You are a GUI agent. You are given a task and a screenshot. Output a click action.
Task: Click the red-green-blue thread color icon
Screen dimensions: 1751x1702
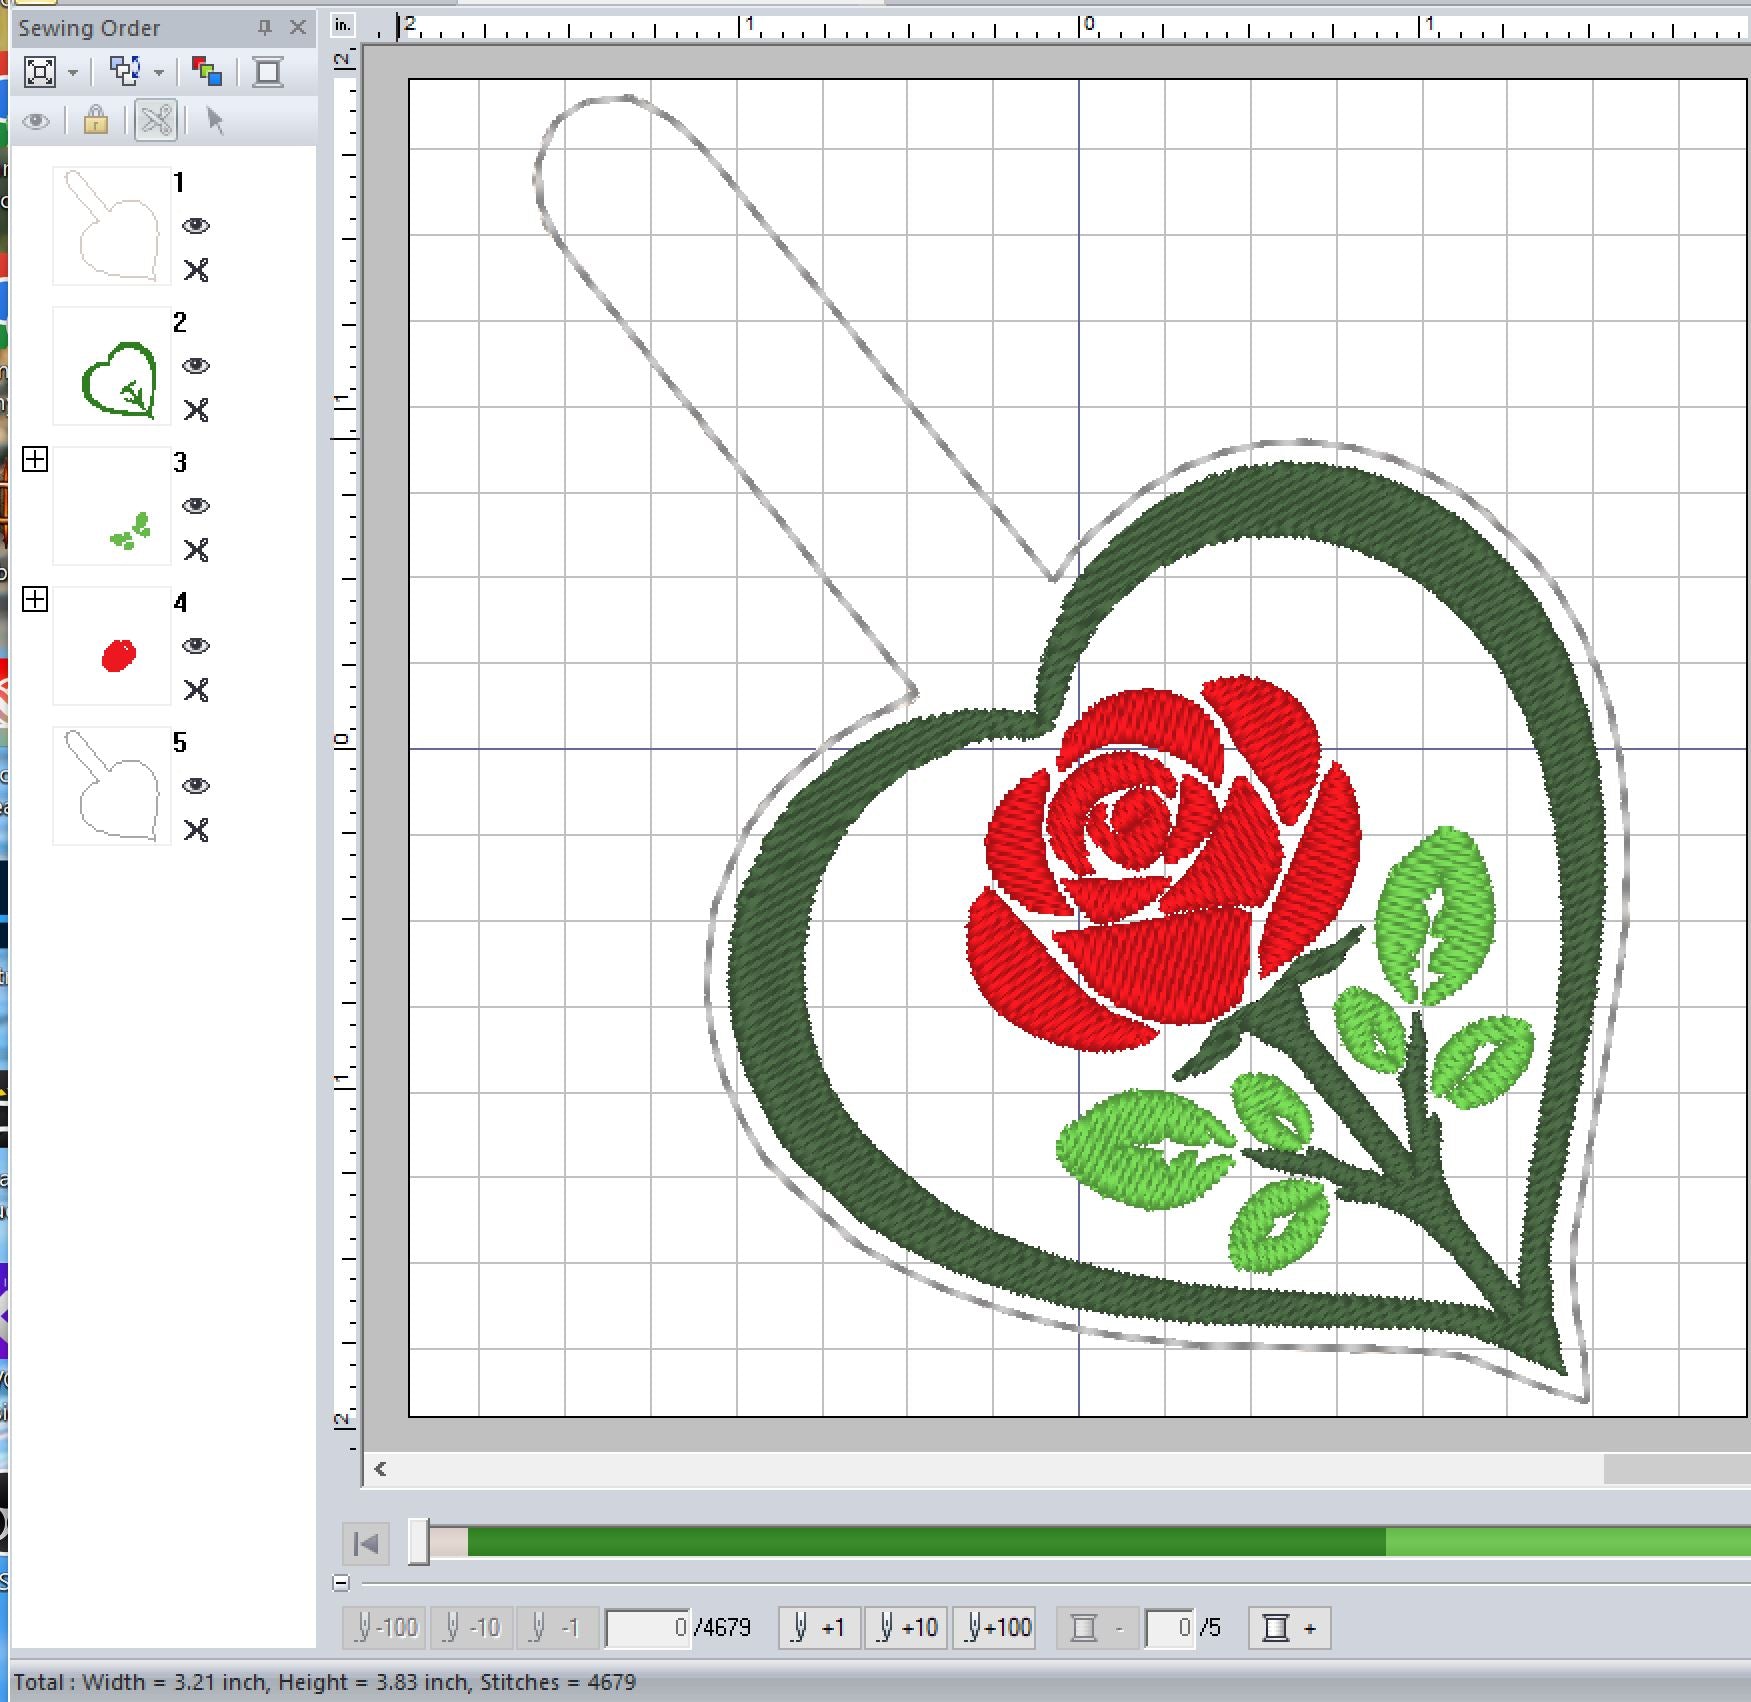coord(207,72)
